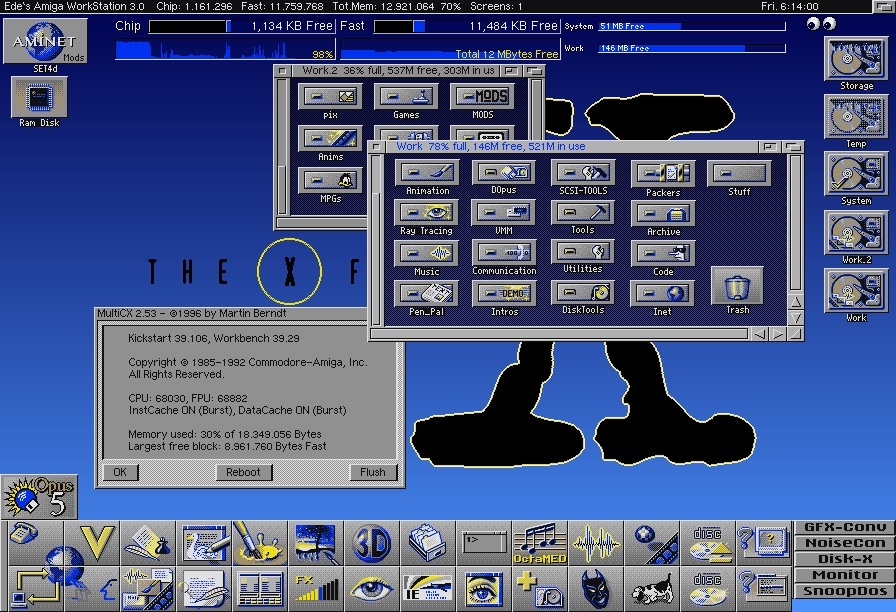Open the Temp disk on the desktop
896x612 pixels.
(856, 116)
